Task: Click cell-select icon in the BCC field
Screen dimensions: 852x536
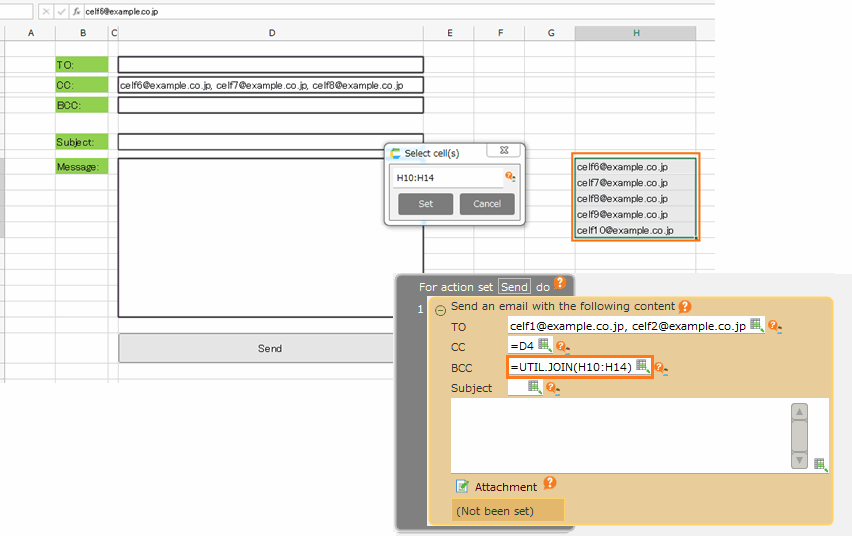Action: click(642, 367)
